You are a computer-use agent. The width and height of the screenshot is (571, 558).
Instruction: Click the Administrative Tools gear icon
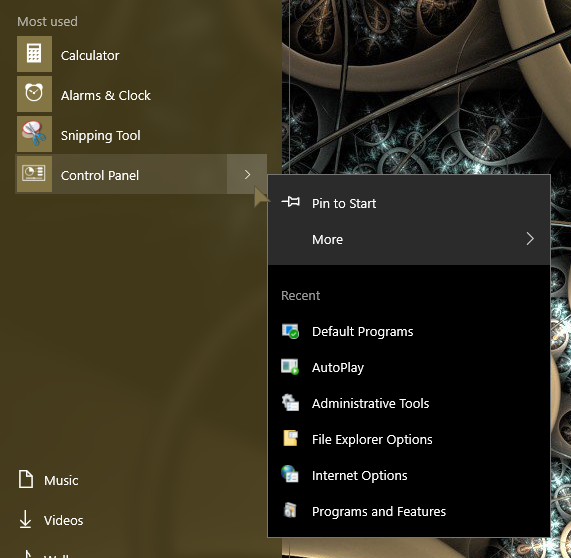tap(290, 403)
